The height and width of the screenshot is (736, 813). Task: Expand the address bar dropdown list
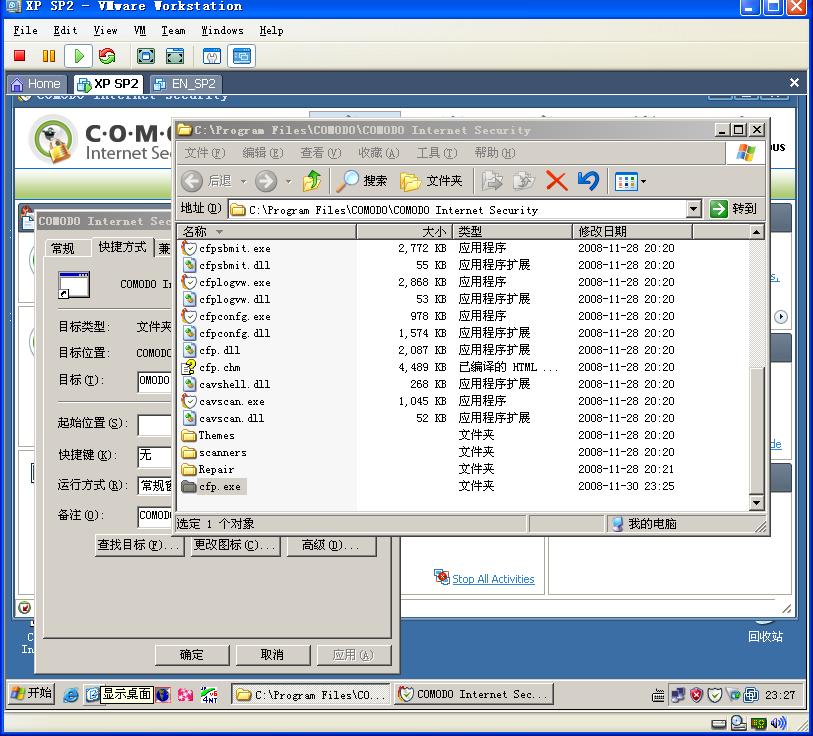point(693,209)
